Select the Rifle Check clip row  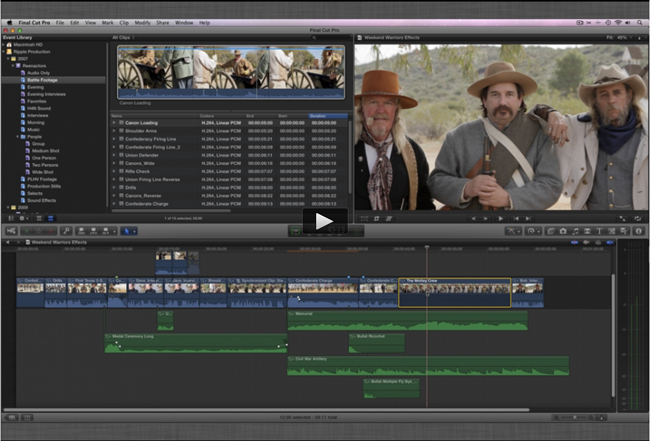(229, 171)
